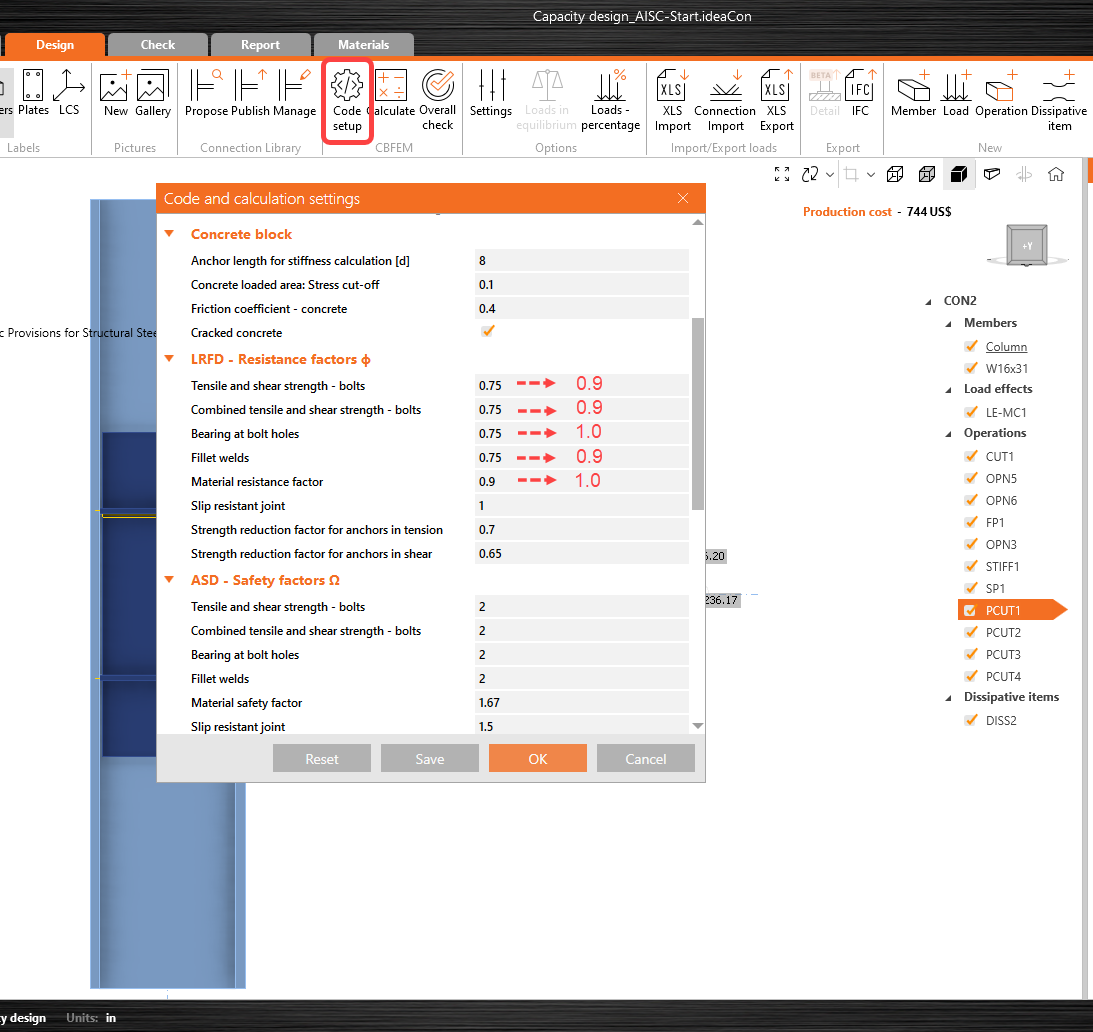This screenshot has width=1093, height=1032.
Task: Click the IFC export icon
Action: pos(860,97)
